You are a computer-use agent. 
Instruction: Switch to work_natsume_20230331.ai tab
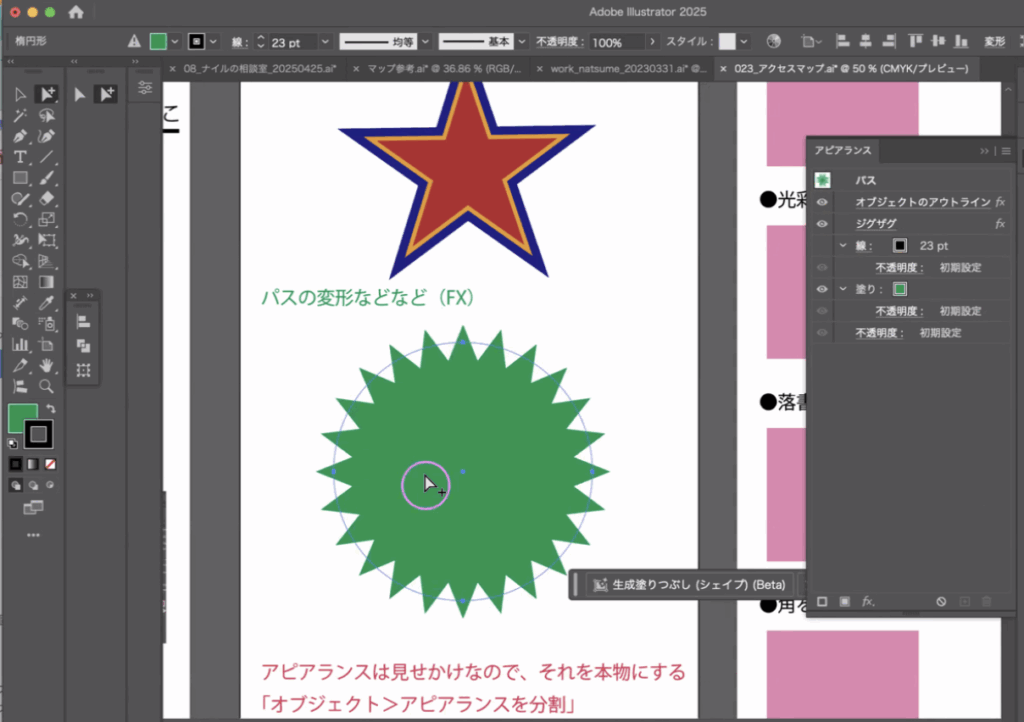click(620, 69)
